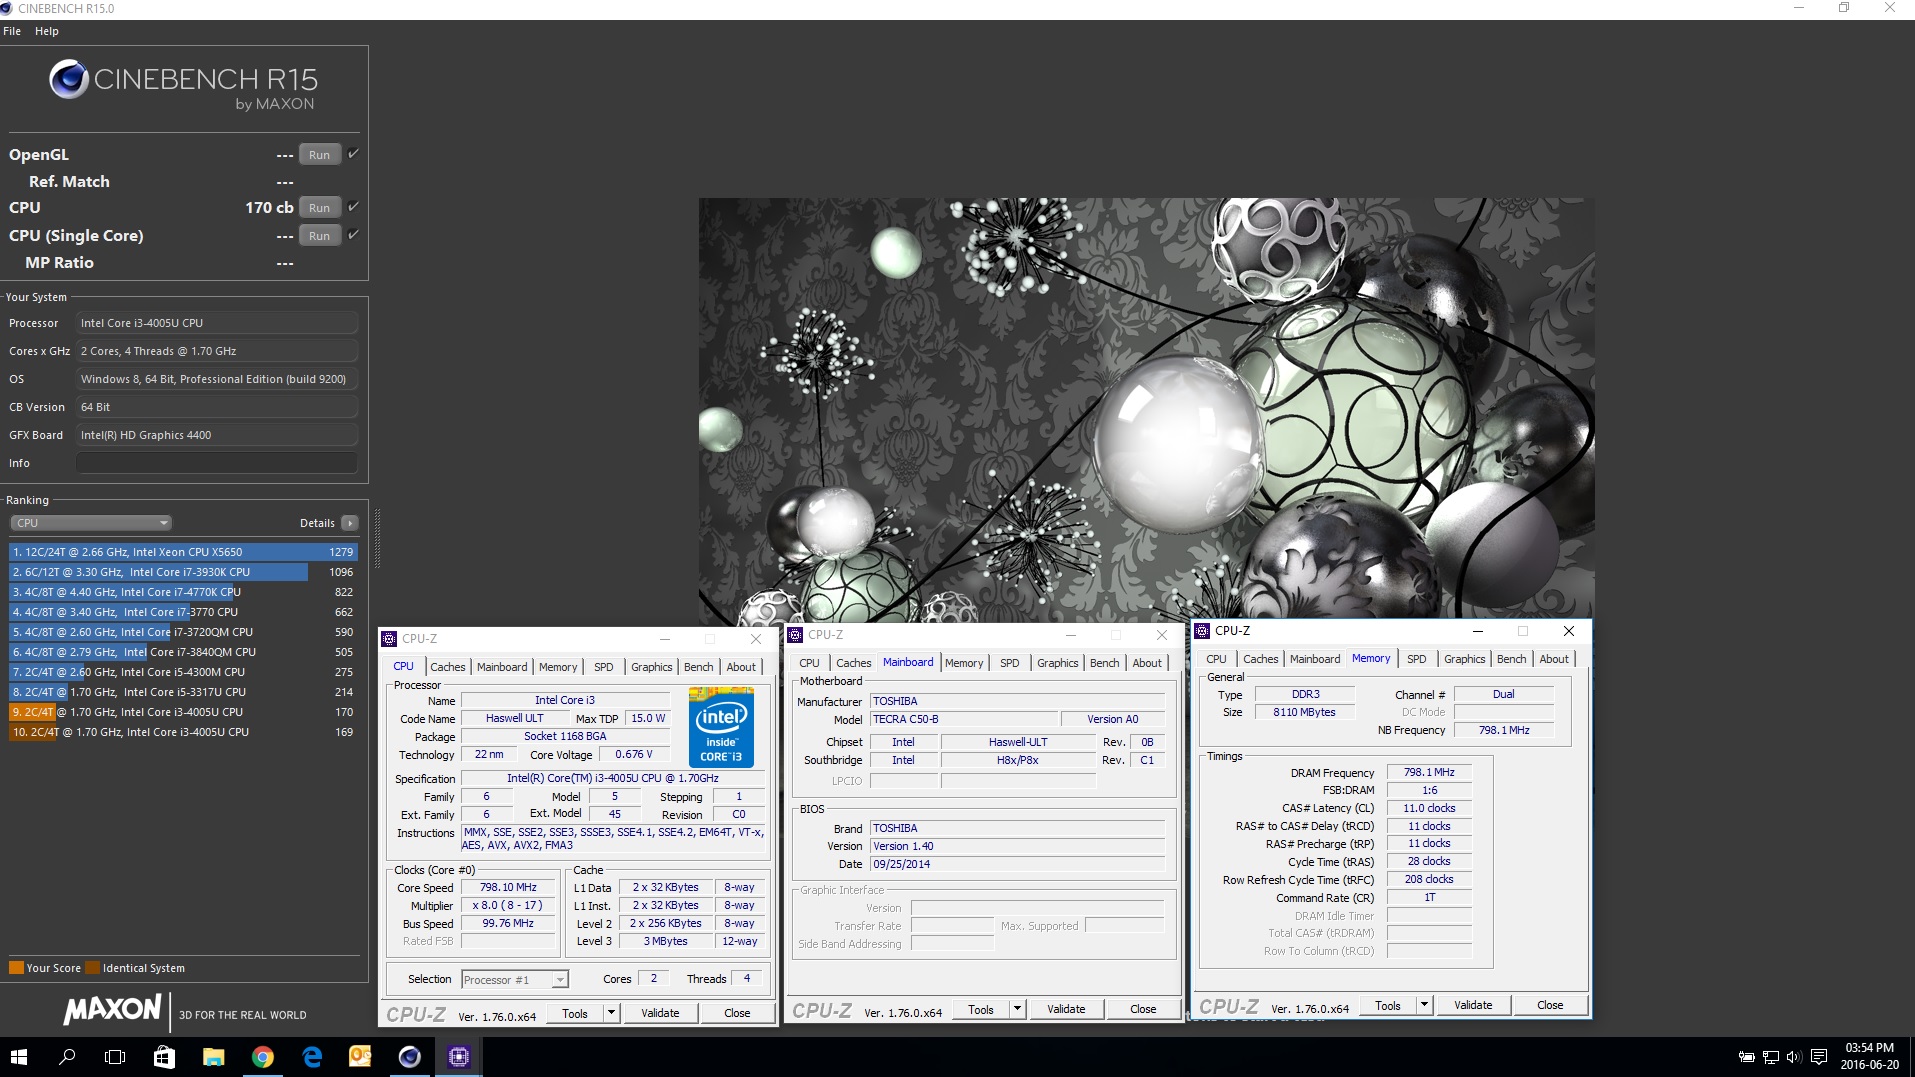Run the CPU benchmark
The image size is (1915, 1077).
(x=320, y=208)
